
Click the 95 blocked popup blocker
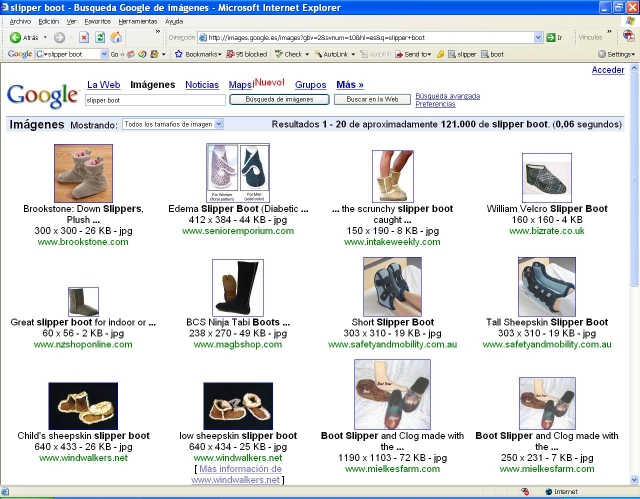click(247, 54)
